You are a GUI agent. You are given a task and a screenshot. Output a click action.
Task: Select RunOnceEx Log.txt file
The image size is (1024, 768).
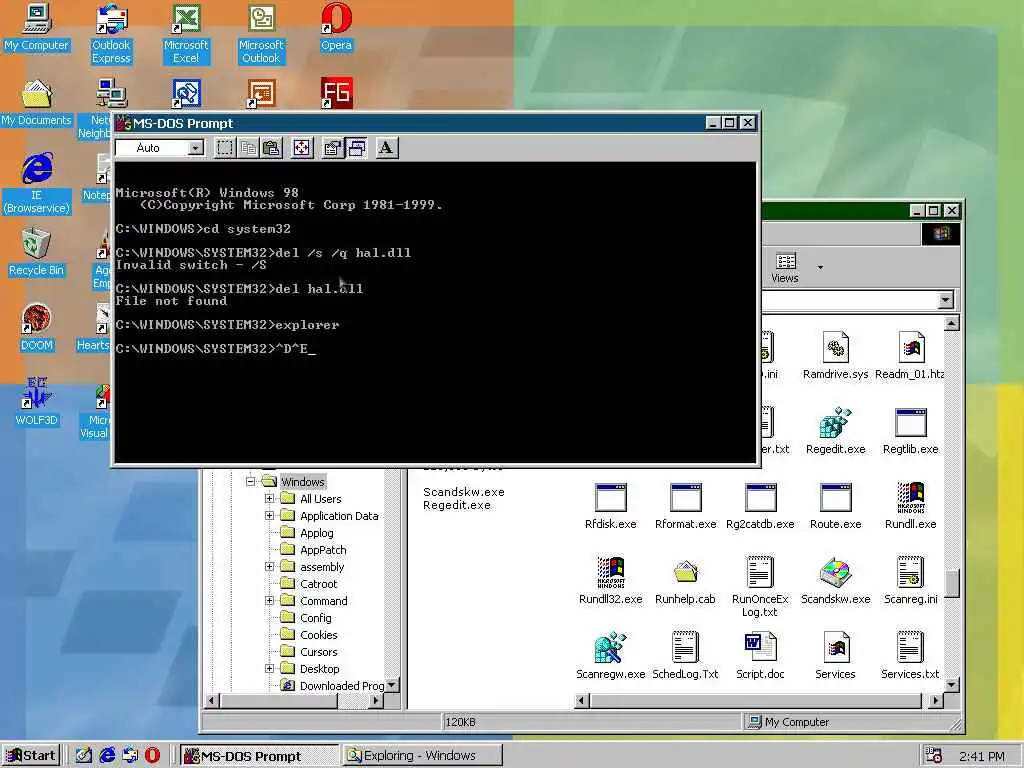click(x=760, y=587)
